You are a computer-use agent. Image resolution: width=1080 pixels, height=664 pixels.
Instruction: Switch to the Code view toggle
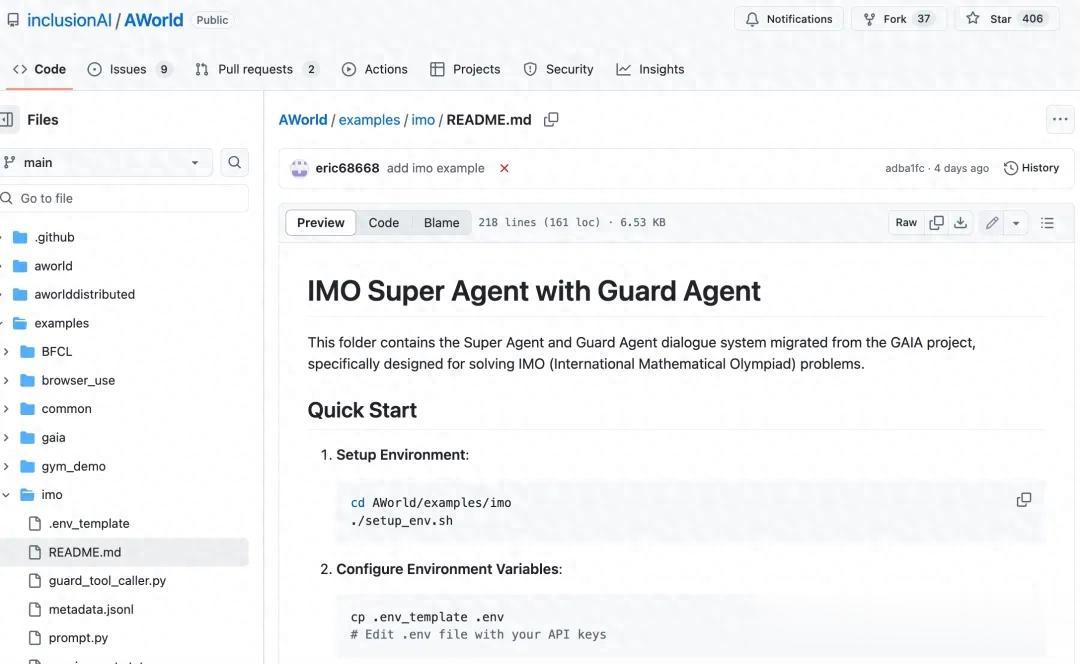(383, 223)
